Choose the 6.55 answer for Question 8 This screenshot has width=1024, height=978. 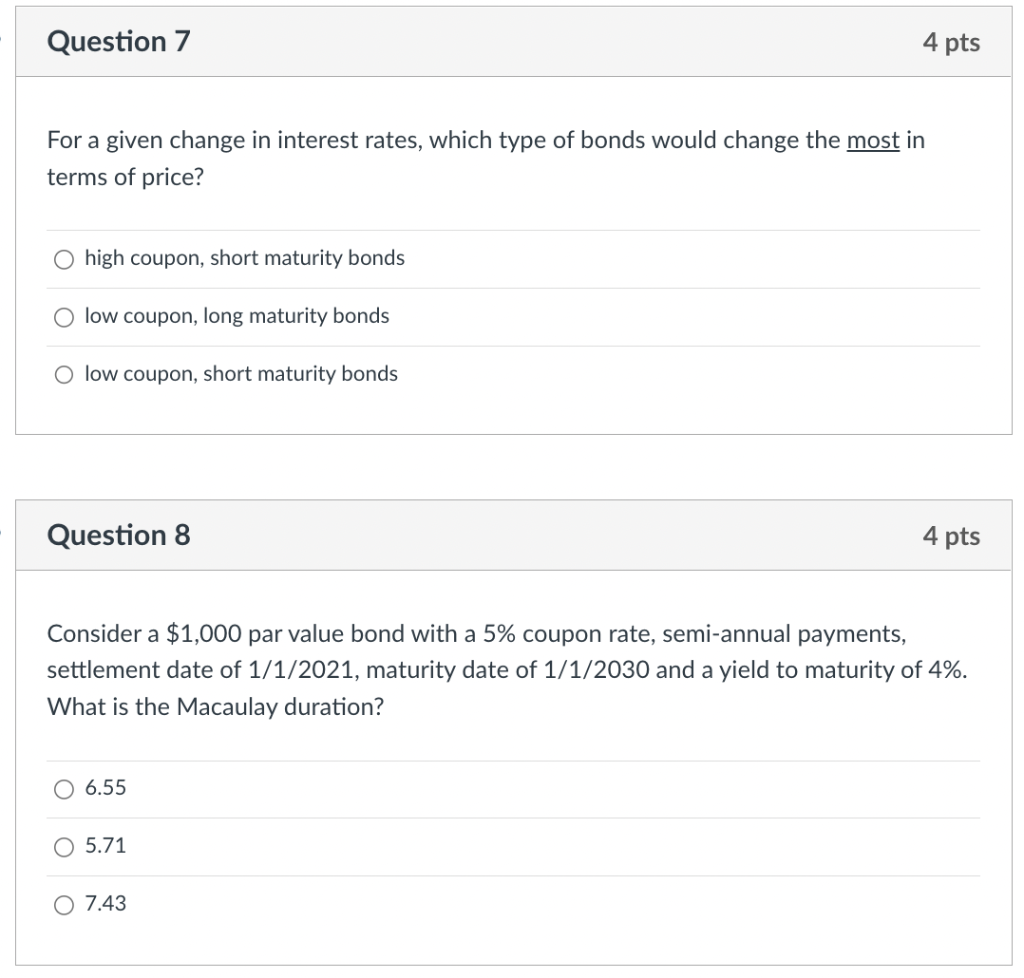point(64,789)
